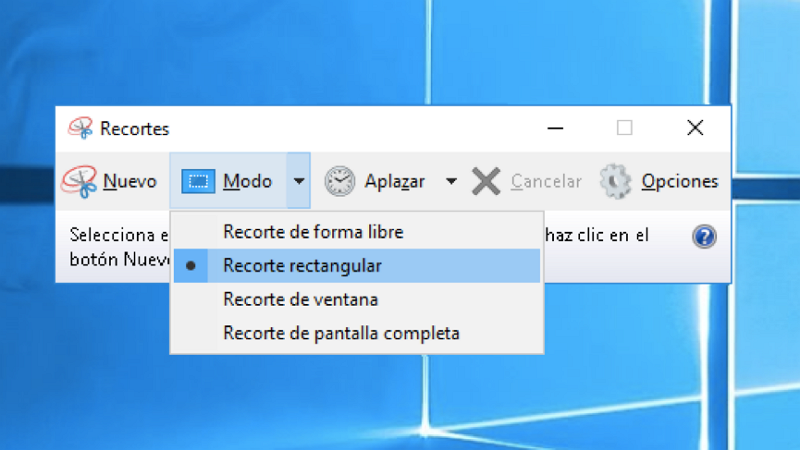Open help with the blue question mark

click(704, 237)
